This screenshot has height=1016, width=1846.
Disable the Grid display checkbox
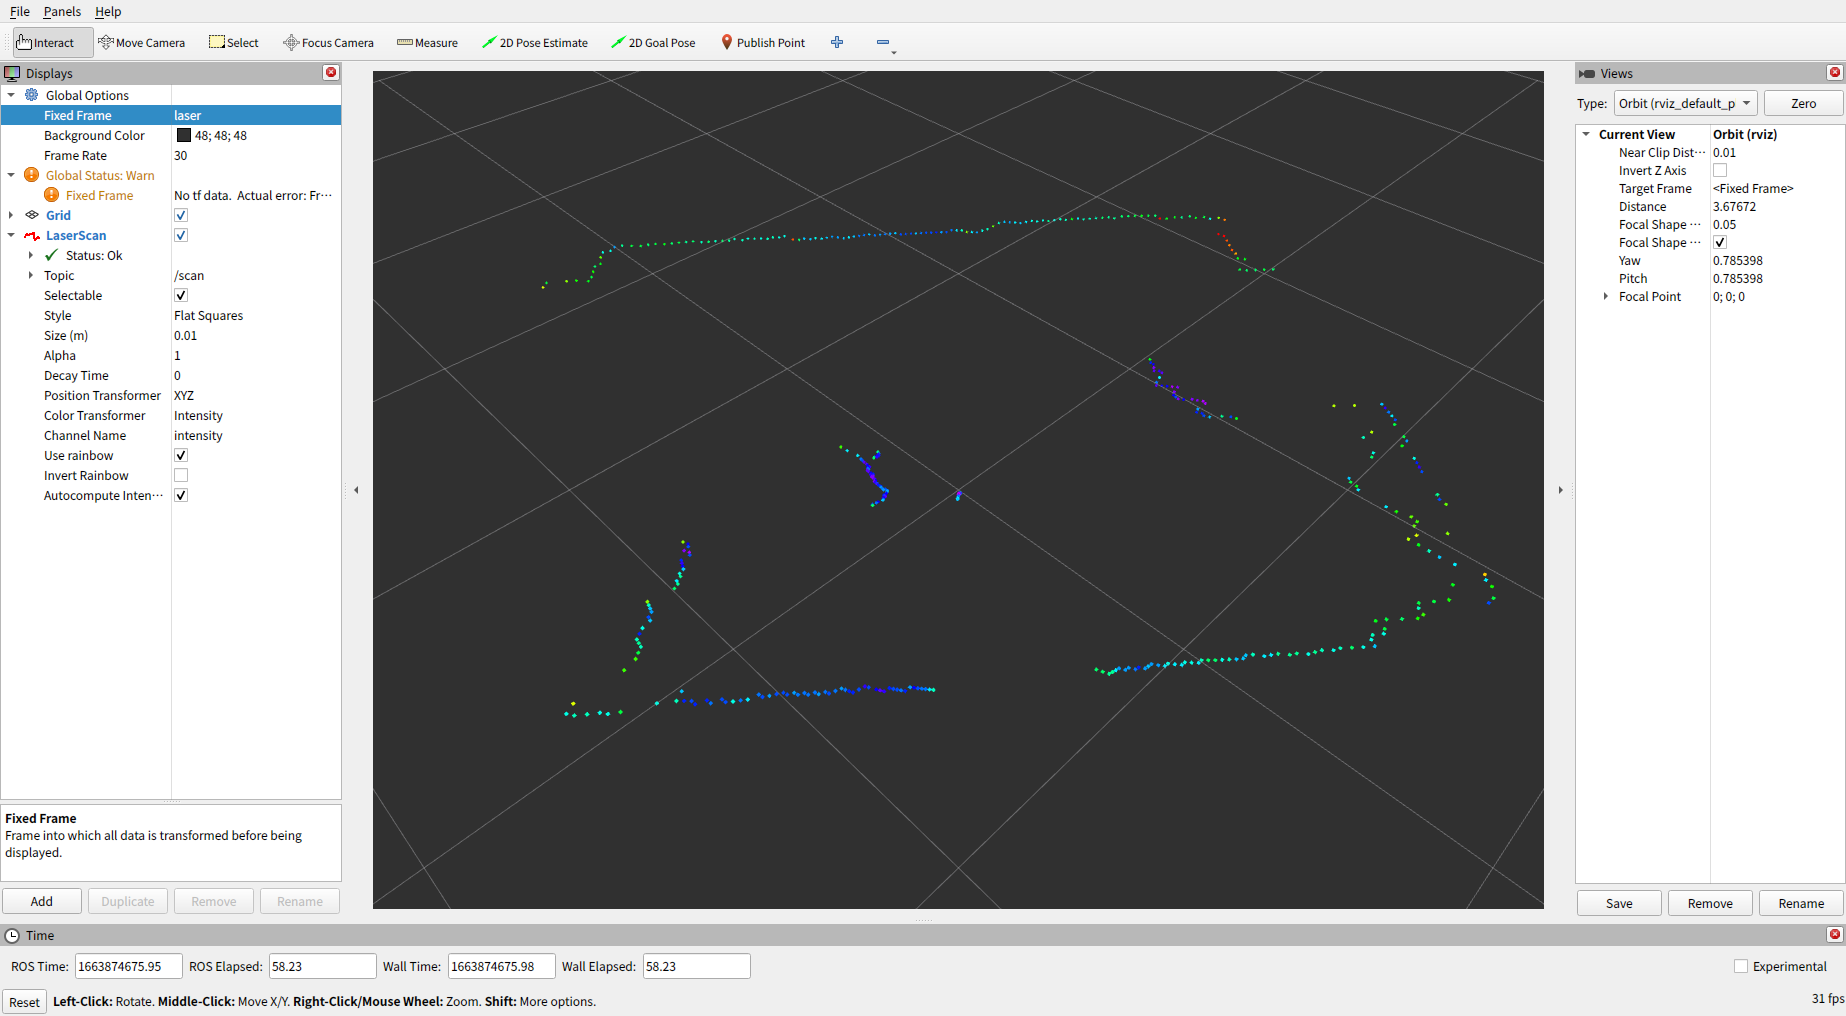point(181,215)
